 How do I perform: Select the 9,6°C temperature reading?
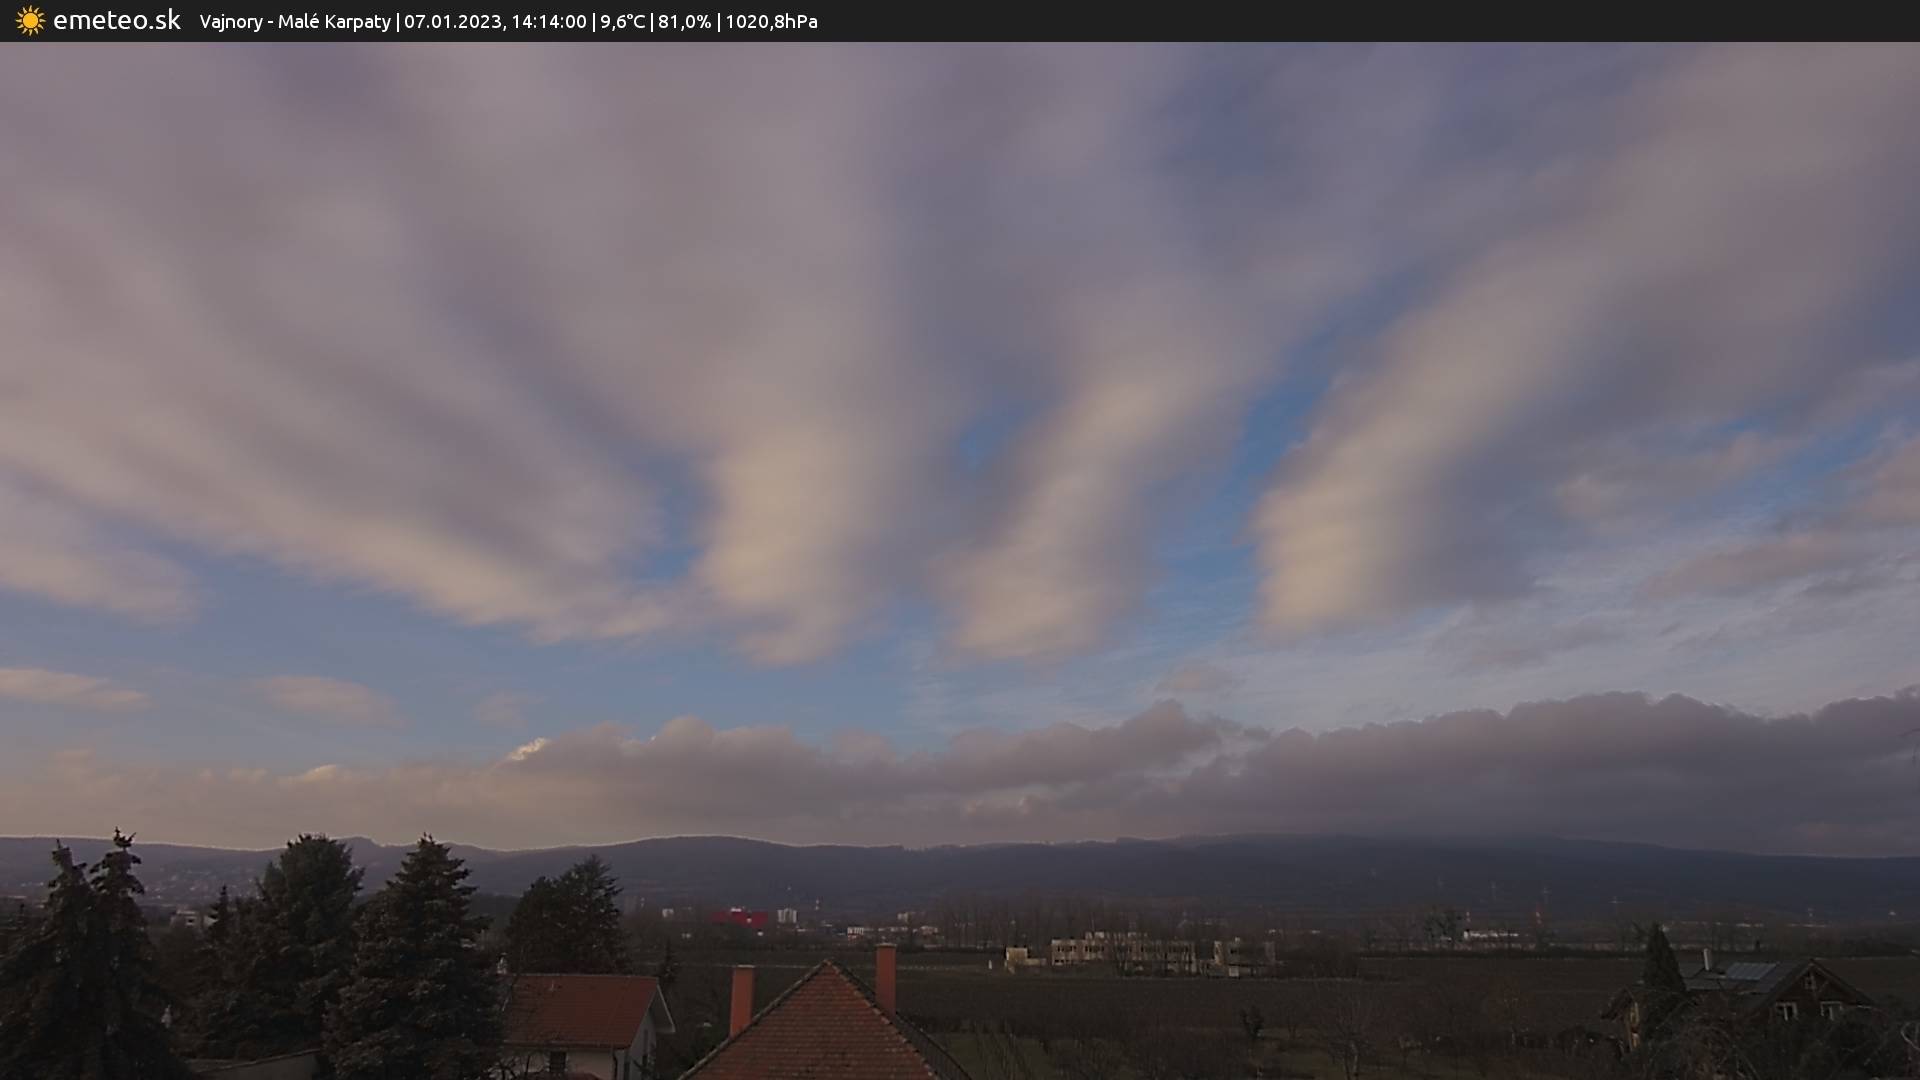tap(622, 22)
